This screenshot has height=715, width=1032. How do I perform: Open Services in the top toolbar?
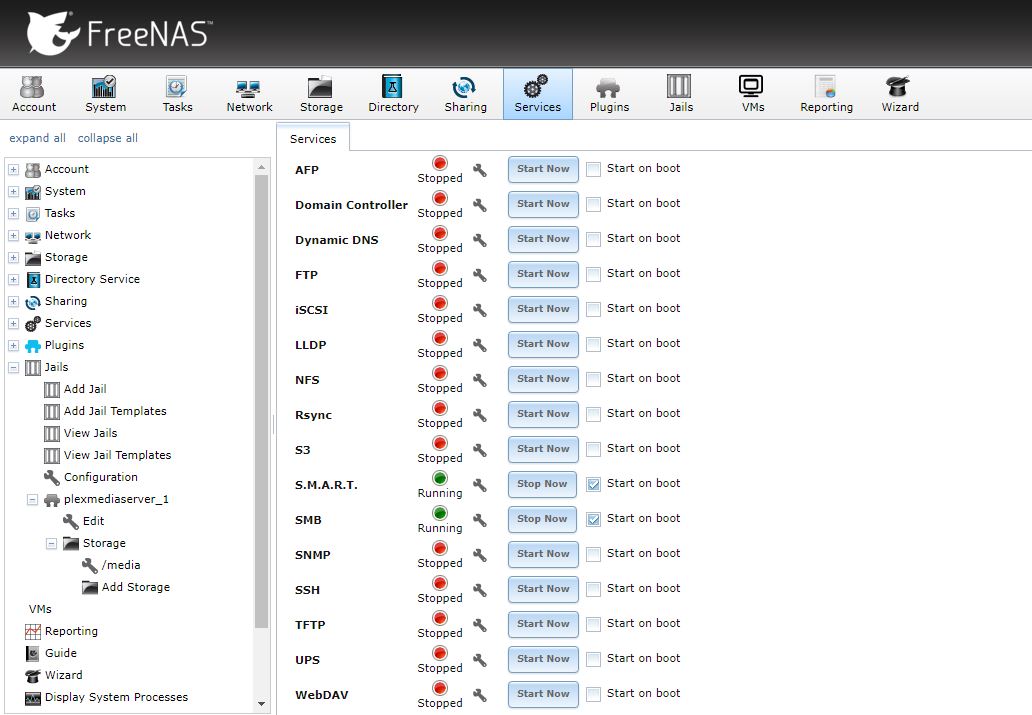pos(538,94)
